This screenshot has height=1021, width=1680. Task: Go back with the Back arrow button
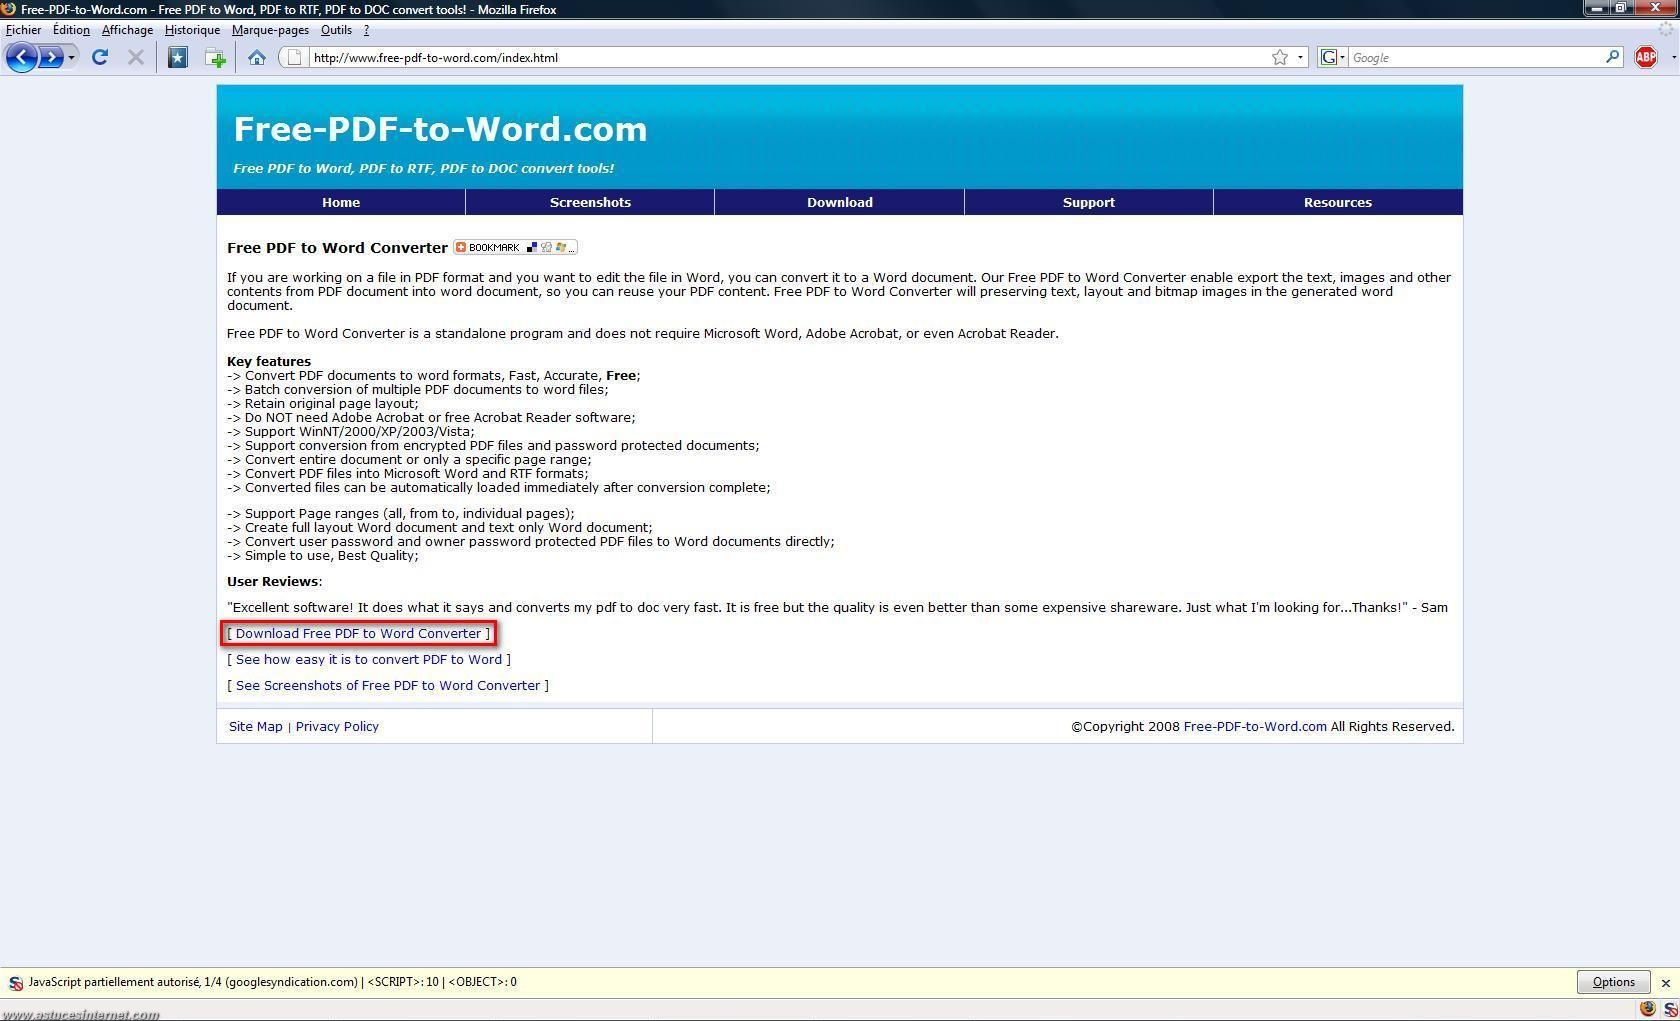(x=21, y=57)
